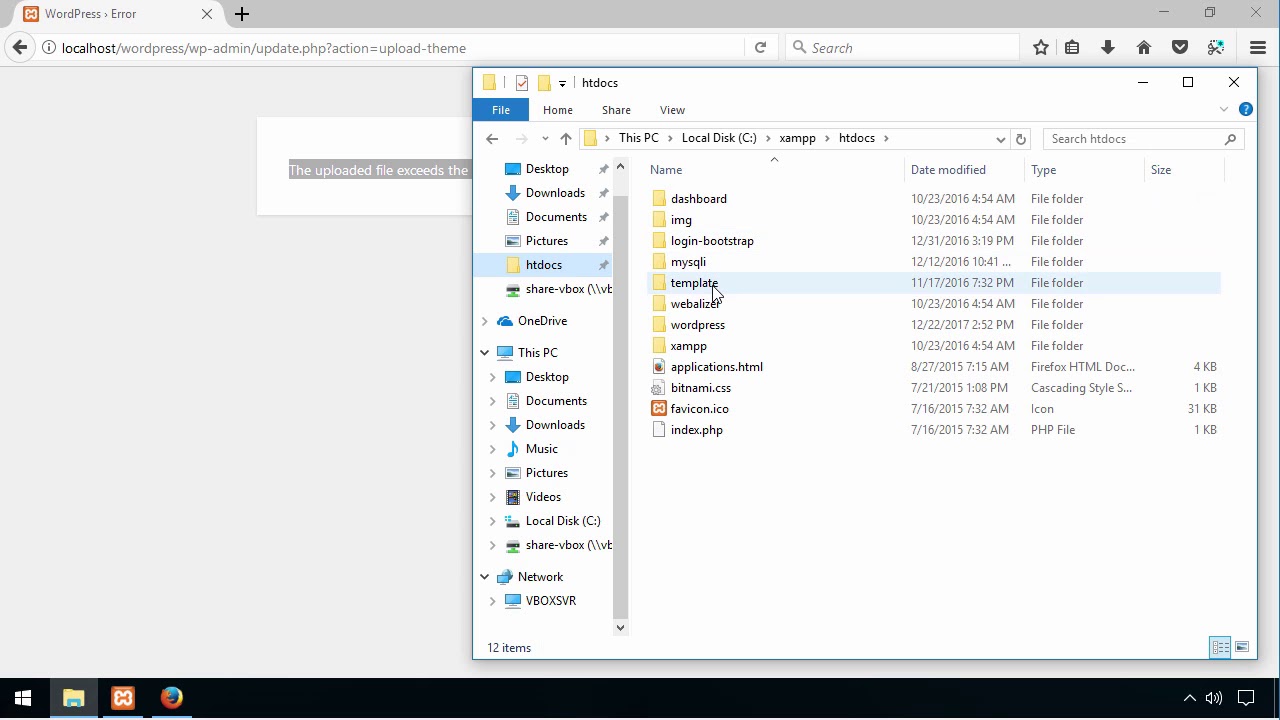Close the WordPress Error tab
The height and width of the screenshot is (720, 1280).
click(207, 14)
